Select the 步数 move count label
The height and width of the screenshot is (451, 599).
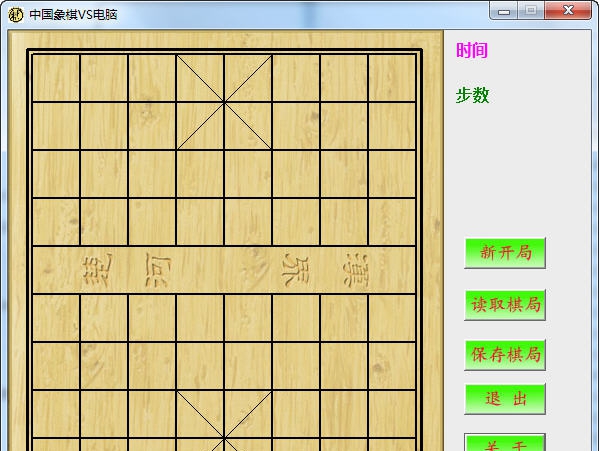tap(472, 95)
